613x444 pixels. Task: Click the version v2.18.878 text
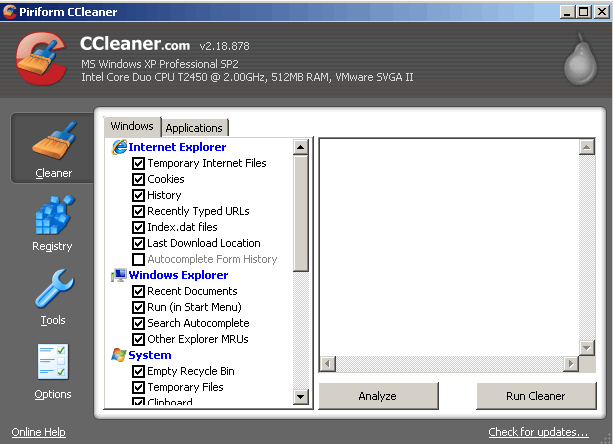[x=224, y=46]
